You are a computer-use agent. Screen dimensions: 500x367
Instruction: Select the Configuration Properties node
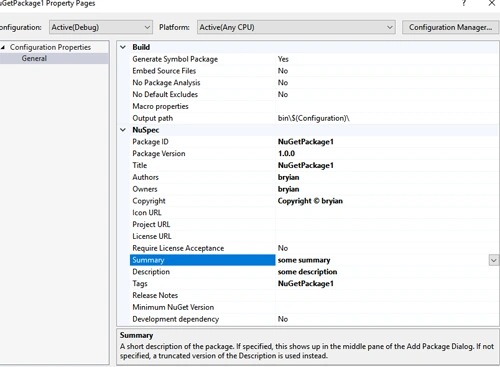[50, 47]
